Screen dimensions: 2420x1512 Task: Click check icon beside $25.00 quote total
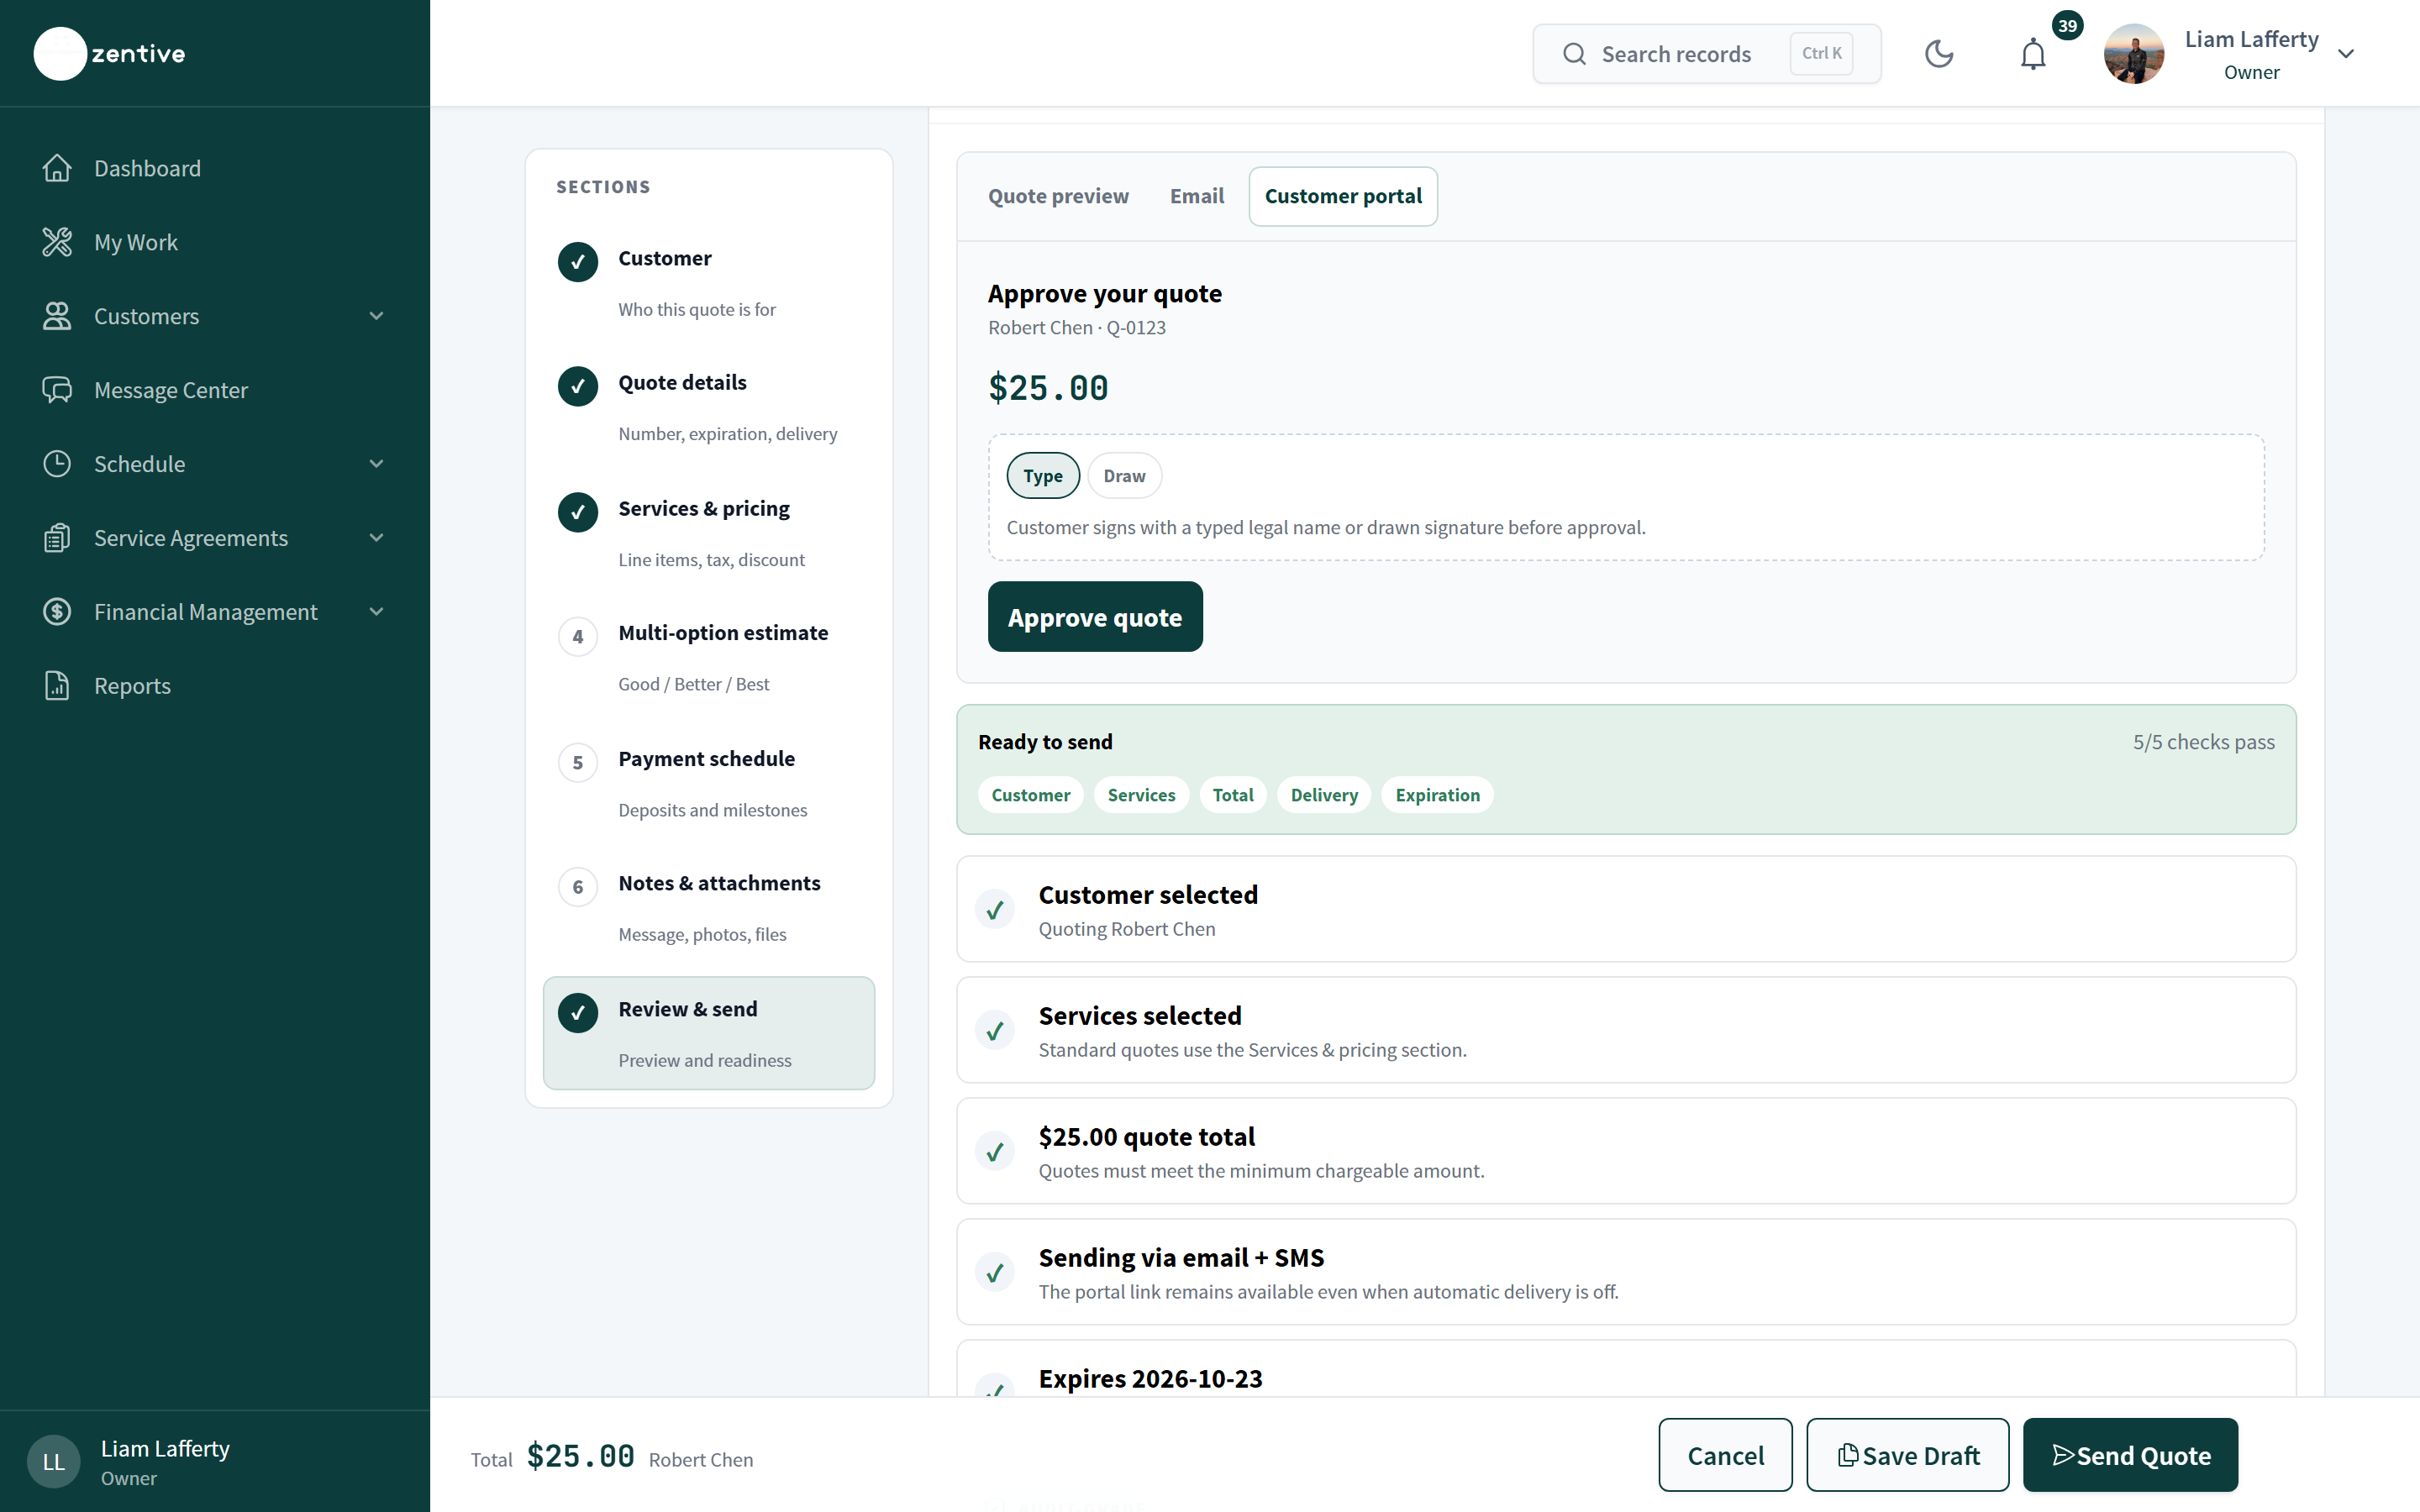(x=995, y=1152)
